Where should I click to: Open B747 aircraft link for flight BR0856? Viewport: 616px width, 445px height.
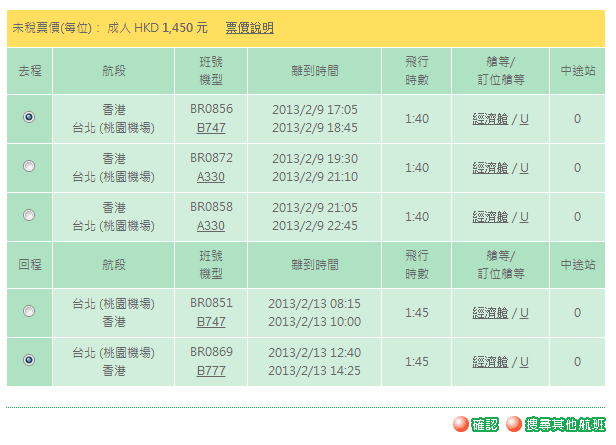coord(211,128)
